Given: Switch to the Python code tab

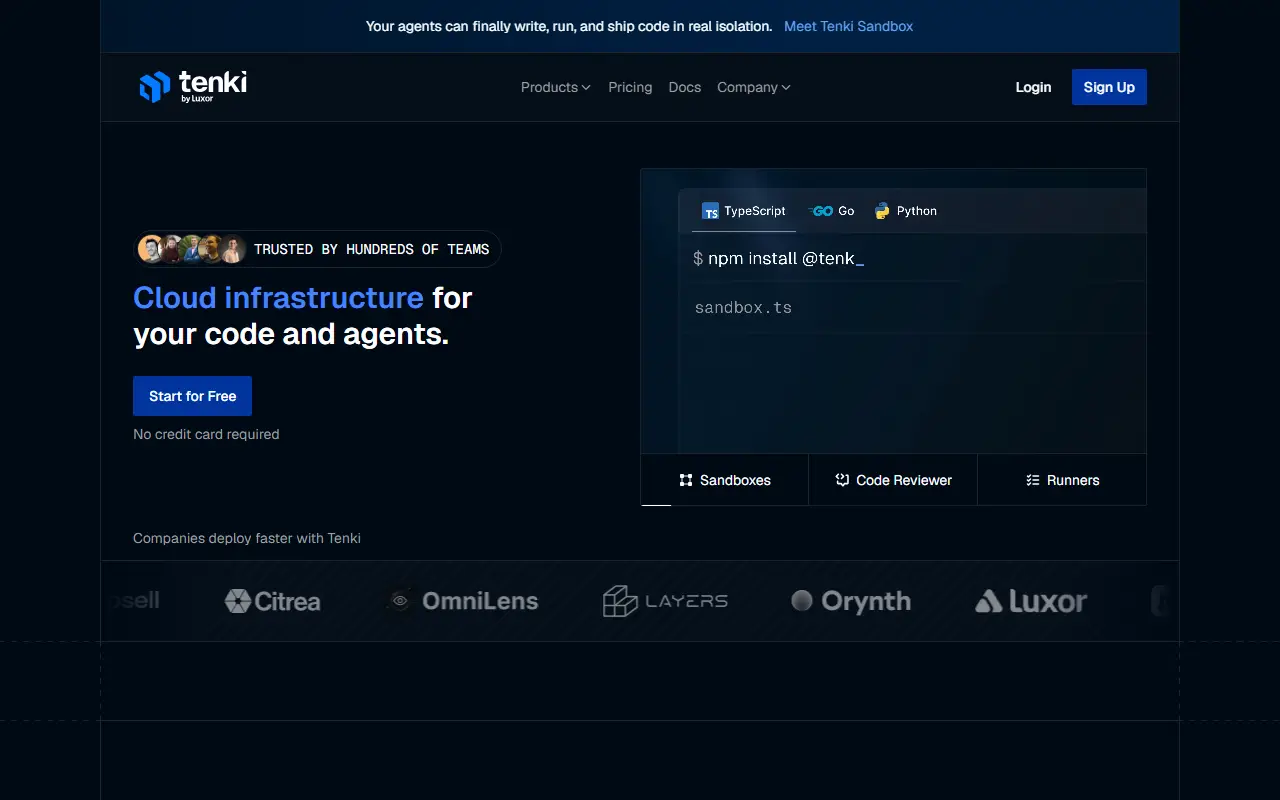Looking at the screenshot, I should (x=906, y=211).
